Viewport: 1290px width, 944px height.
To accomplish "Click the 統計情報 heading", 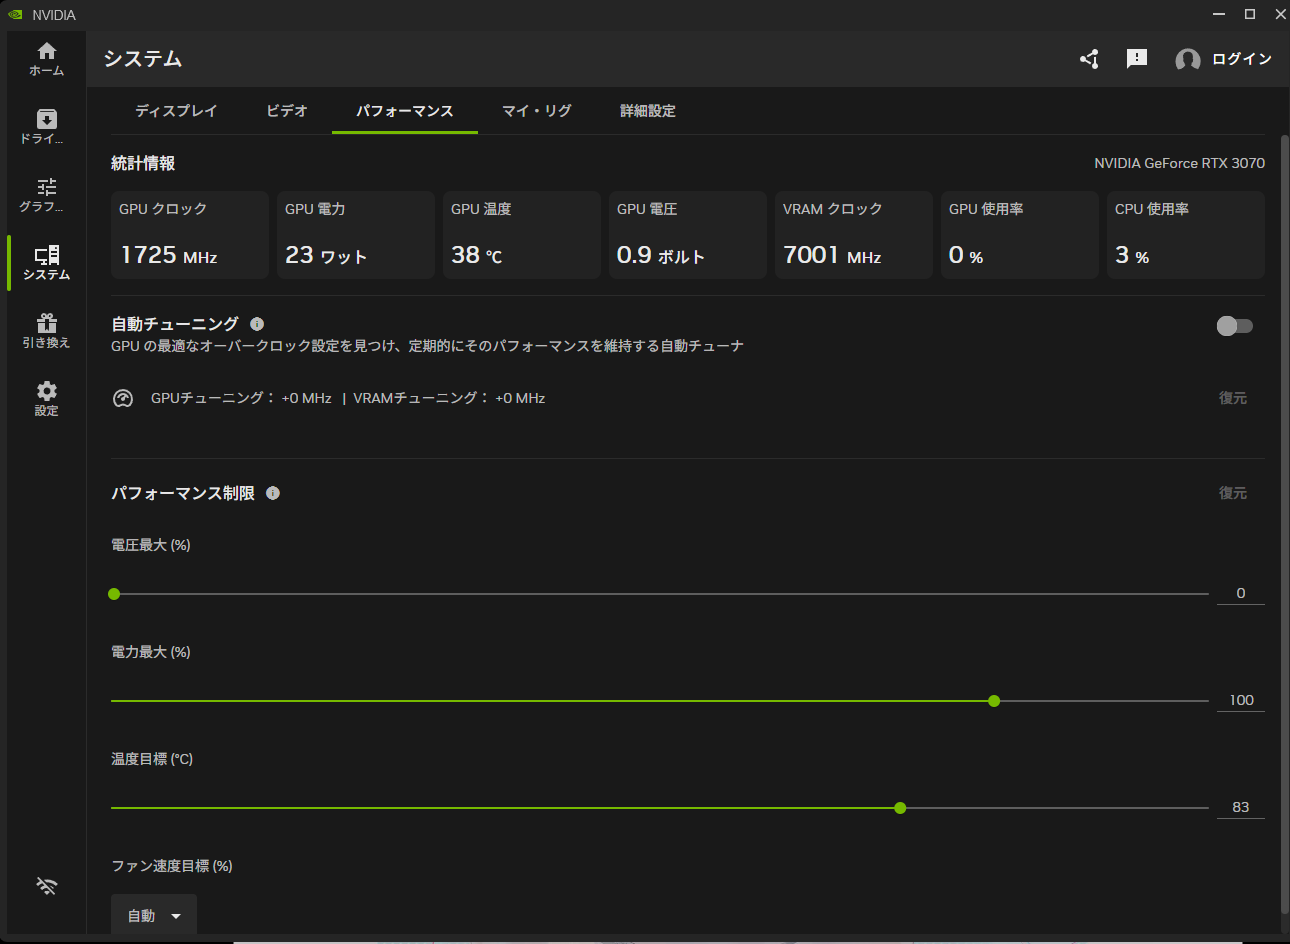I will click(x=143, y=163).
